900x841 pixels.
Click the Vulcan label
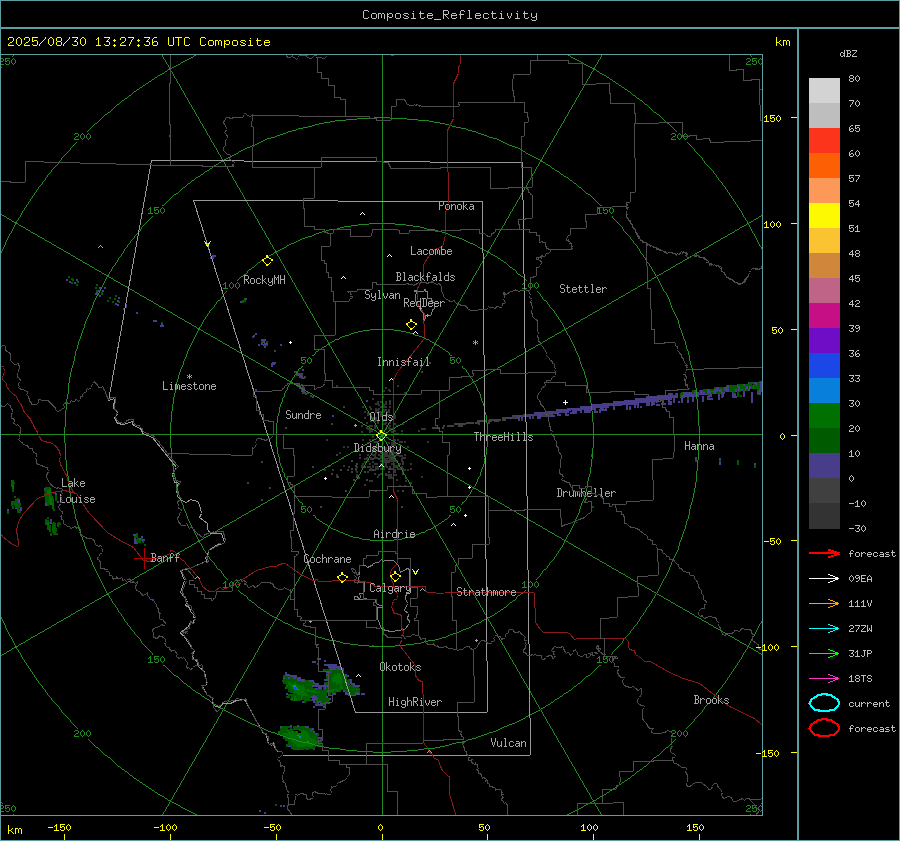pos(508,743)
